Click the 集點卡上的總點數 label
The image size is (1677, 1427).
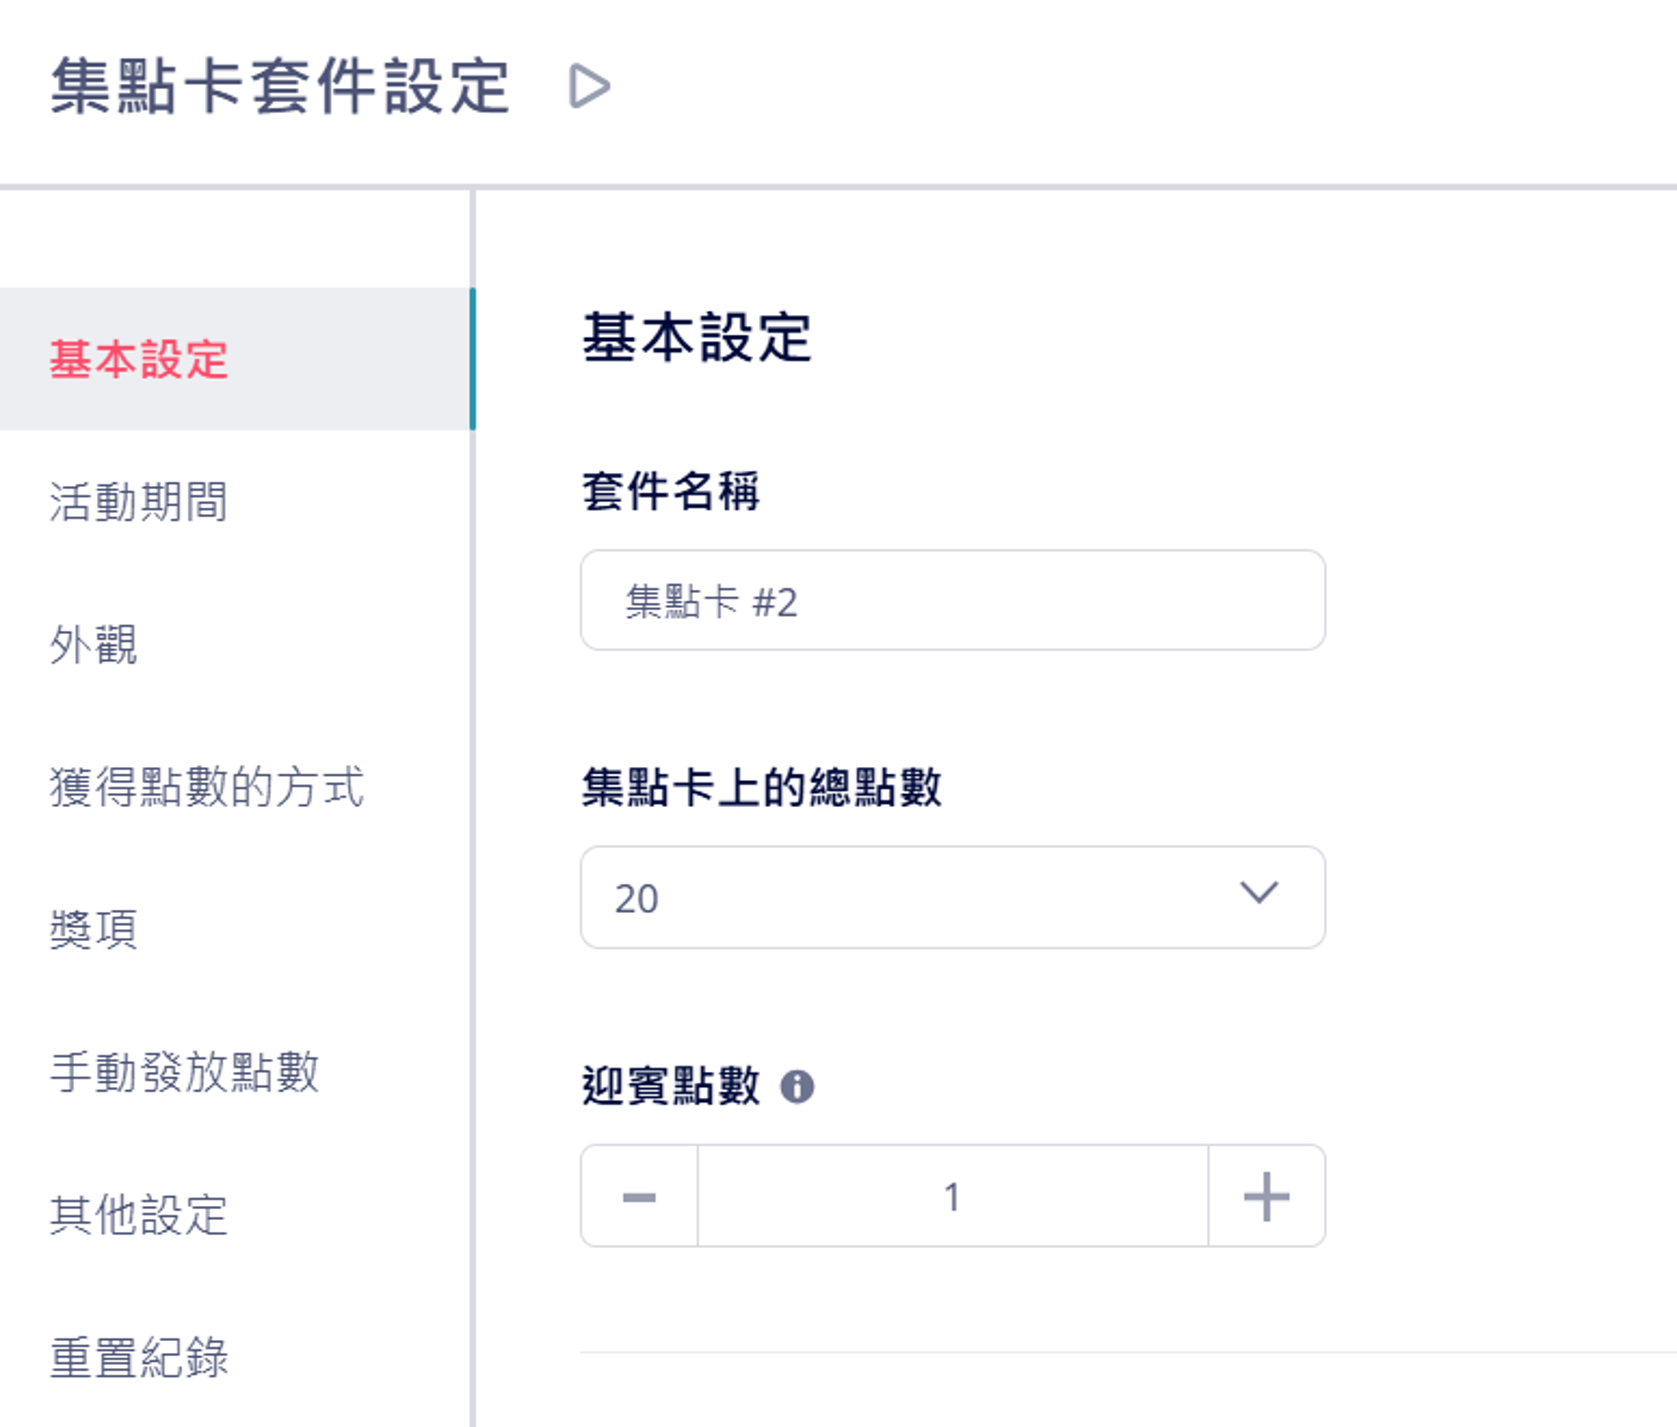coord(761,788)
